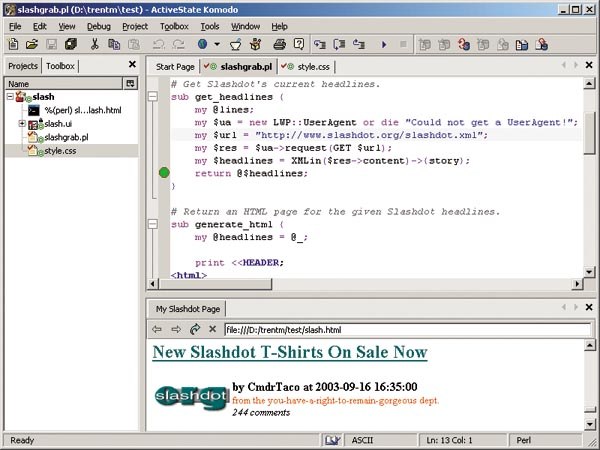
Task: Open help with question mark icon
Action: click(x=299, y=44)
